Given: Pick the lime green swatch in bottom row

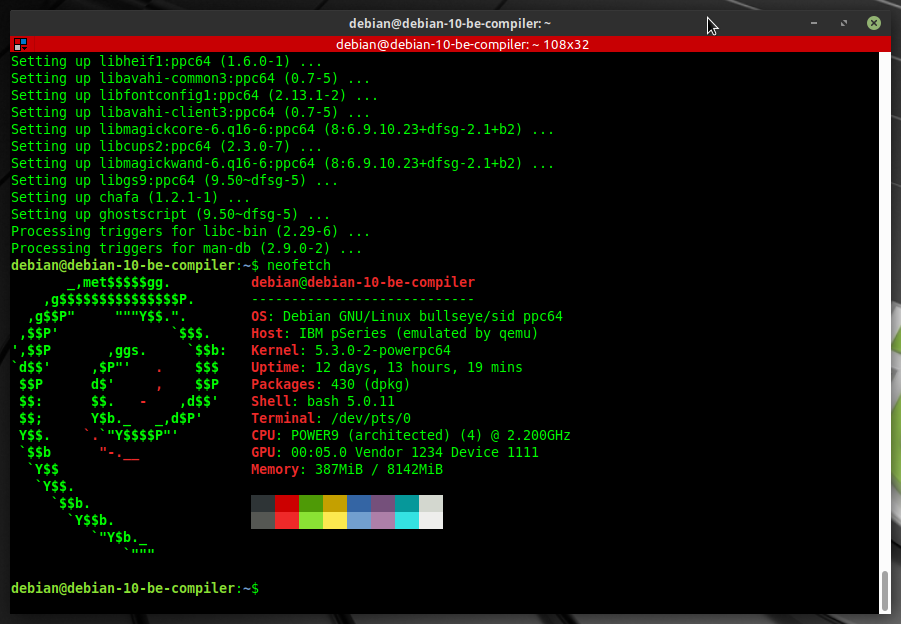Looking at the screenshot, I should 311,520.
